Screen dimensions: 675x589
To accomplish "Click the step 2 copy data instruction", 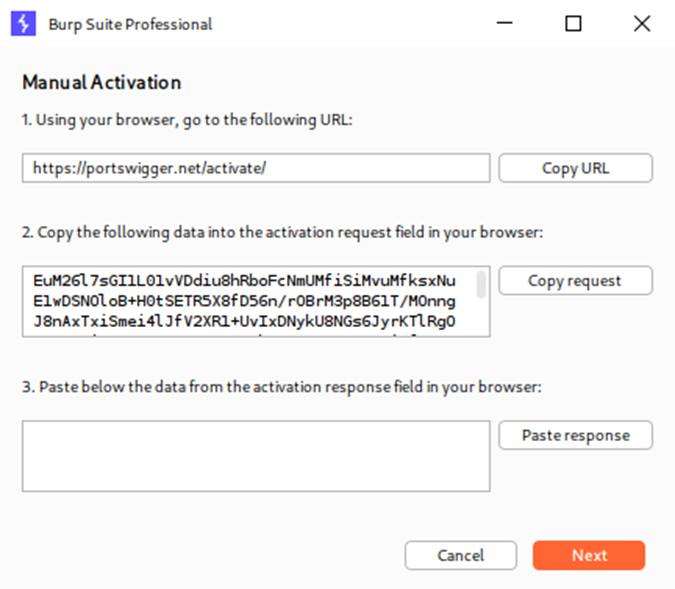I will click(x=283, y=232).
